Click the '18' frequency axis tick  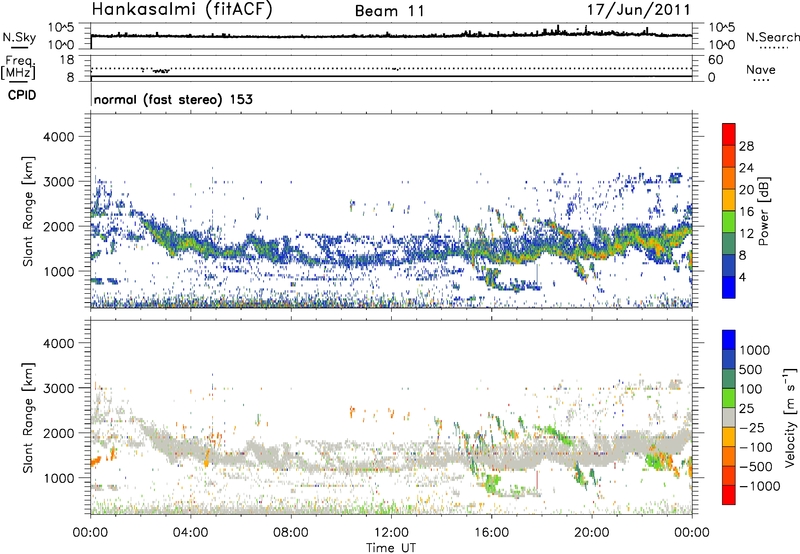pyautogui.click(x=67, y=60)
